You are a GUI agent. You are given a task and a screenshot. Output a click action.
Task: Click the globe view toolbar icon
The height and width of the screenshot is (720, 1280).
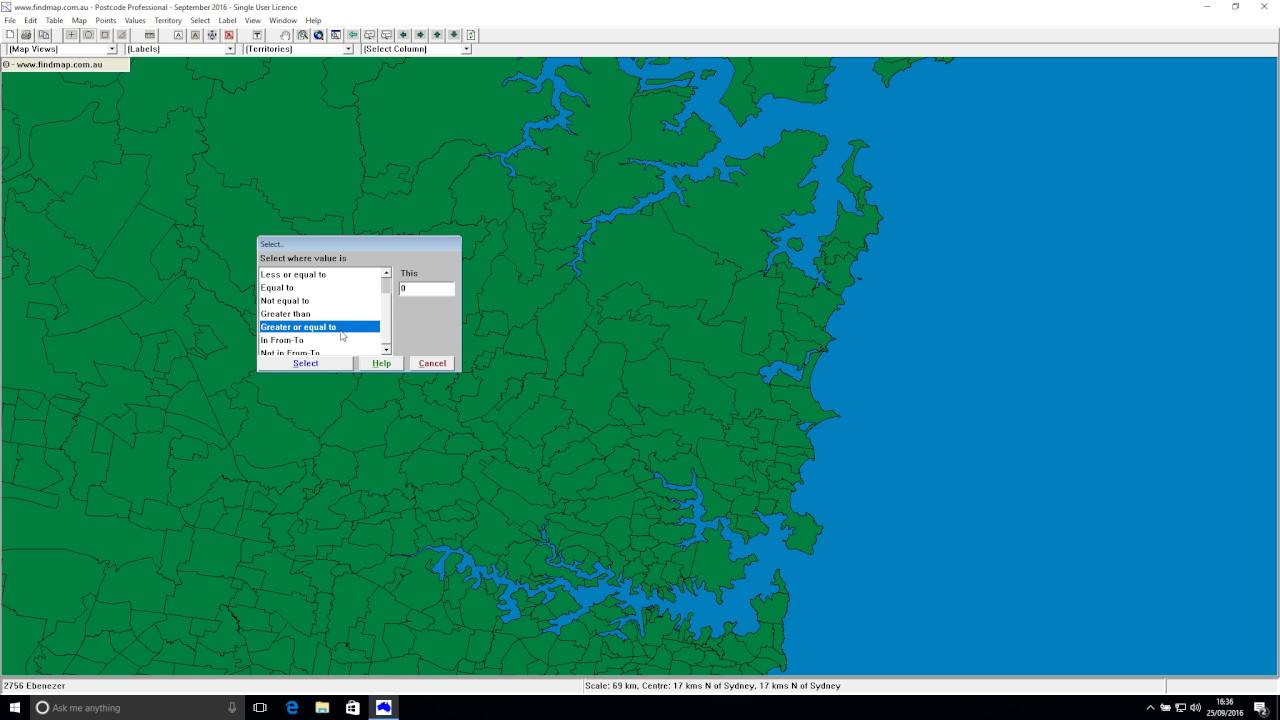click(318, 35)
